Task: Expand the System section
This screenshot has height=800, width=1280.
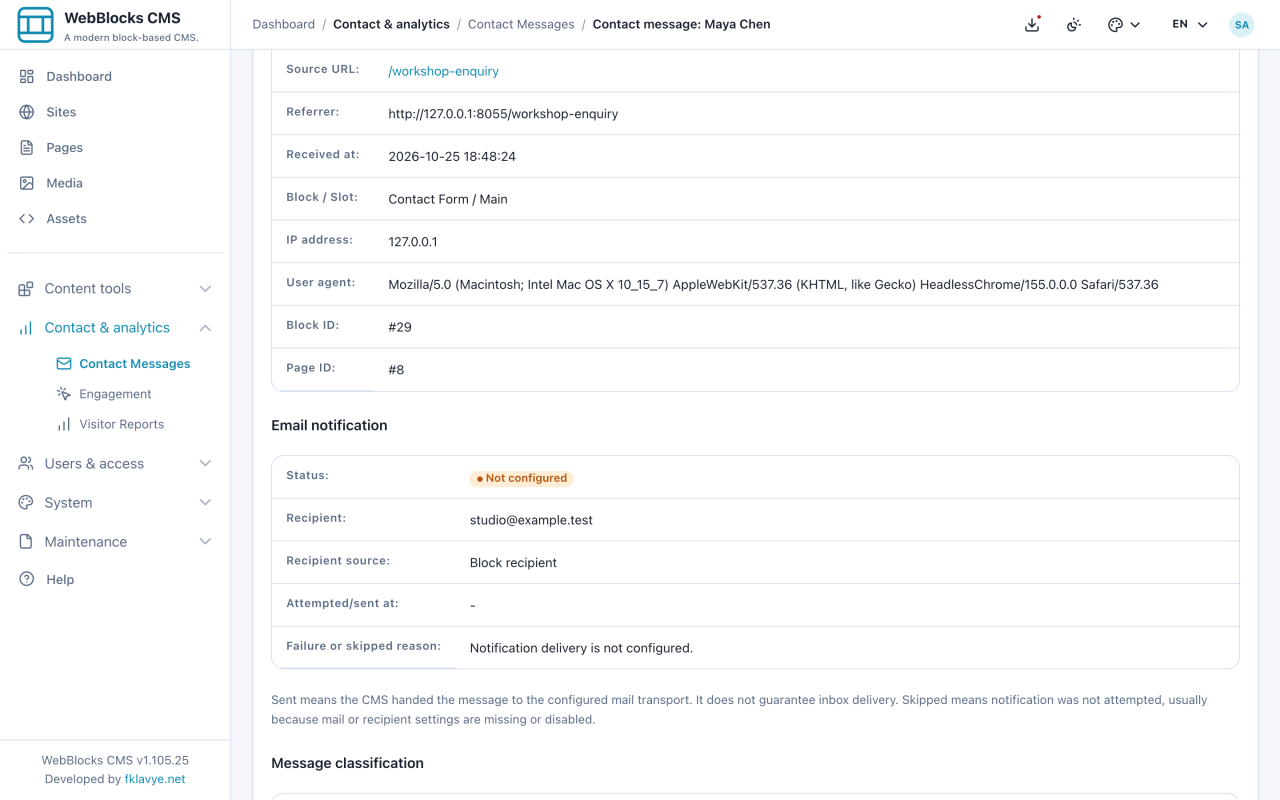Action: (x=115, y=503)
